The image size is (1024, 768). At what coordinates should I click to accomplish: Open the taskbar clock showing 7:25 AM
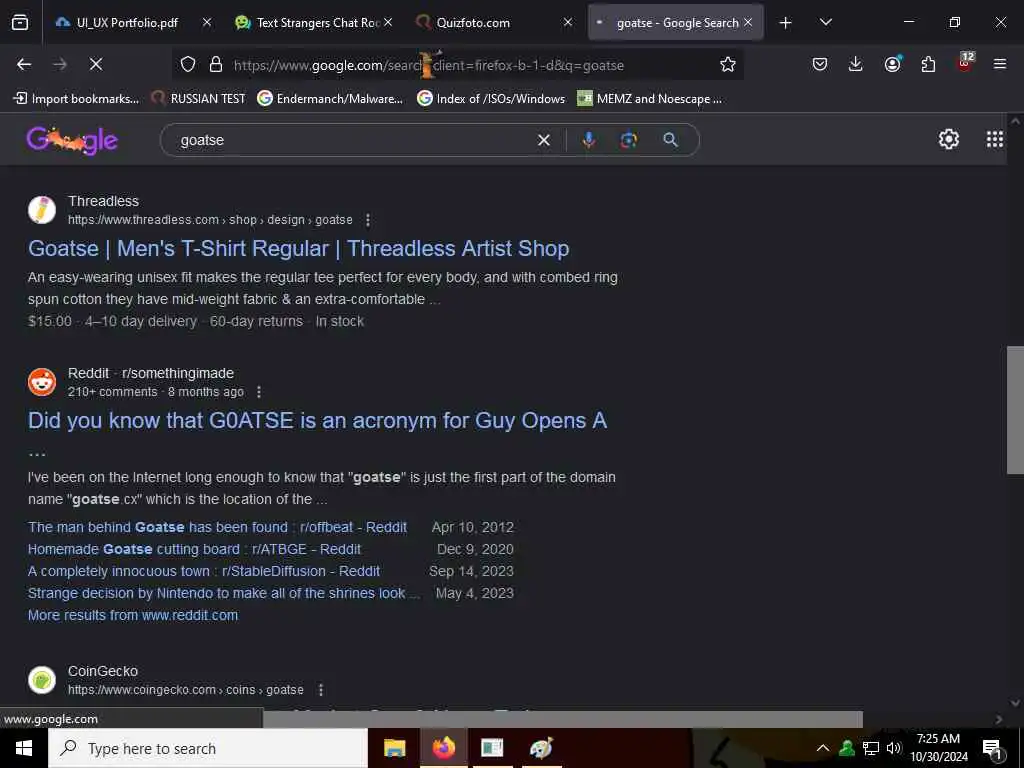938,748
